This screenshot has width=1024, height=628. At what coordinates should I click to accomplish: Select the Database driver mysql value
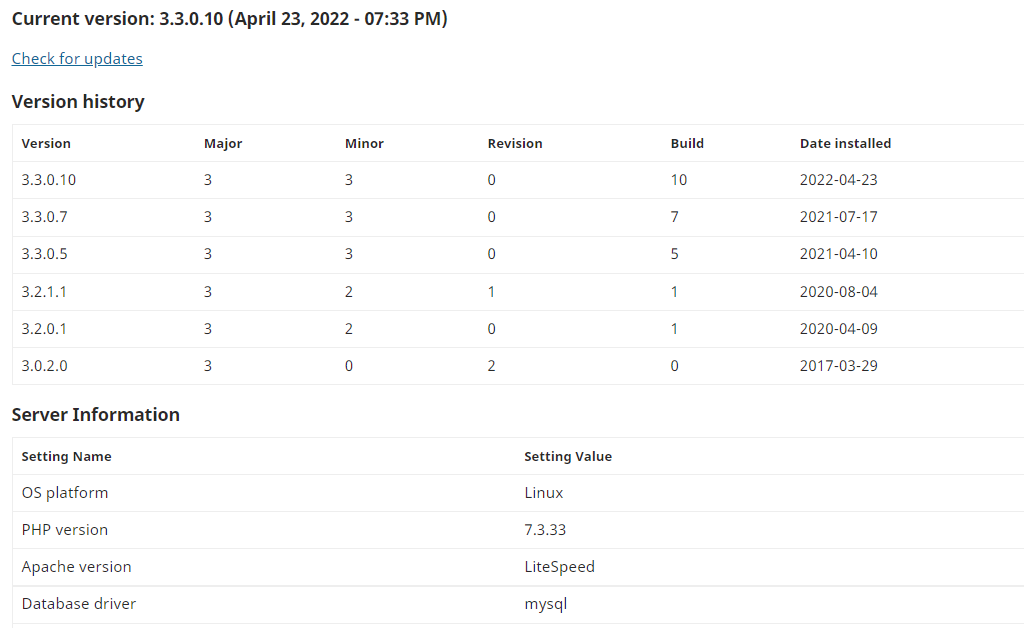click(x=545, y=604)
